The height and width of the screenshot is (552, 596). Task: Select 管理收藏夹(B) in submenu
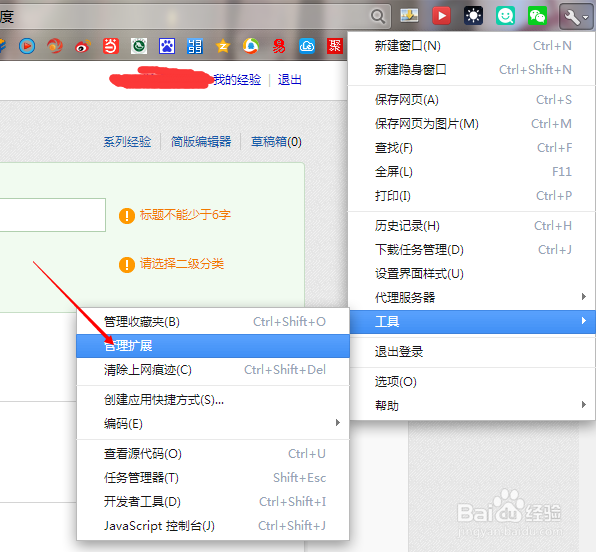tap(213, 322)
